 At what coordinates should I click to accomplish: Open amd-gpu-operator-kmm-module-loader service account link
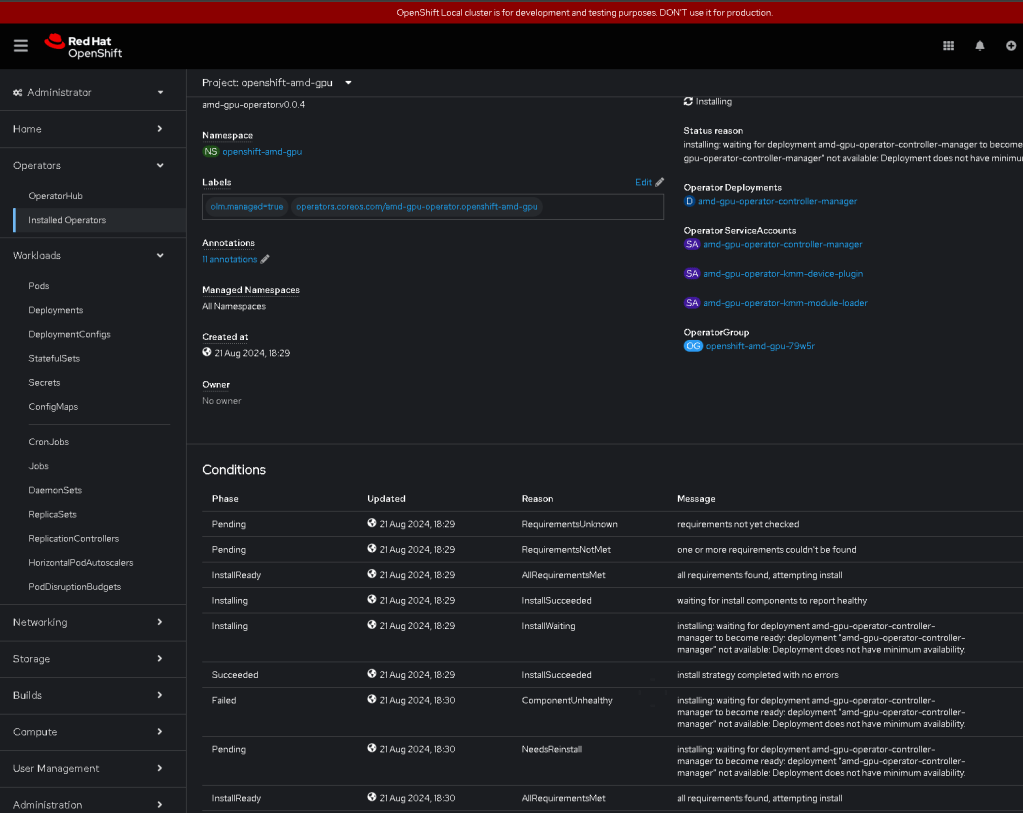coord(786,303)
